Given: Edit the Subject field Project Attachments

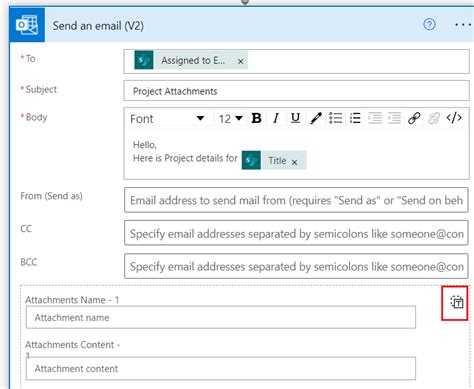Looking at the screenshot, I should coord(296,91).
